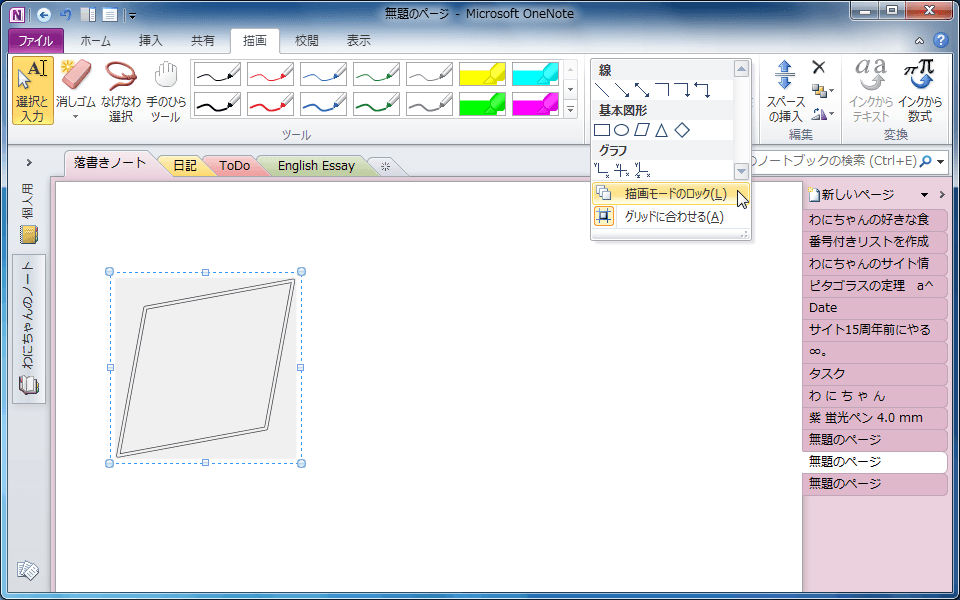Switch to the 表示 (View) ribbon tab
Viewport: 960px width, 600px height.
point(359,41)
